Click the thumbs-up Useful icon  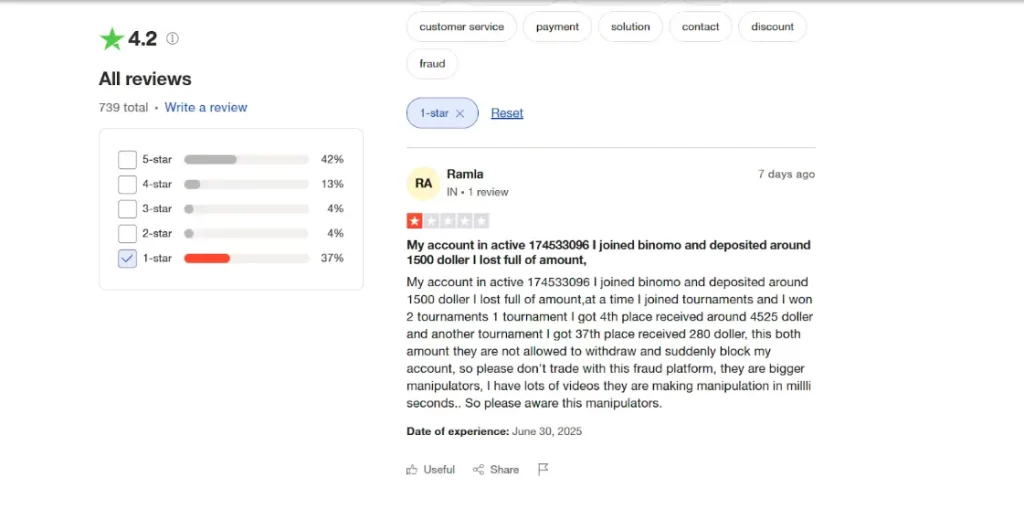[x=411, y=469]
